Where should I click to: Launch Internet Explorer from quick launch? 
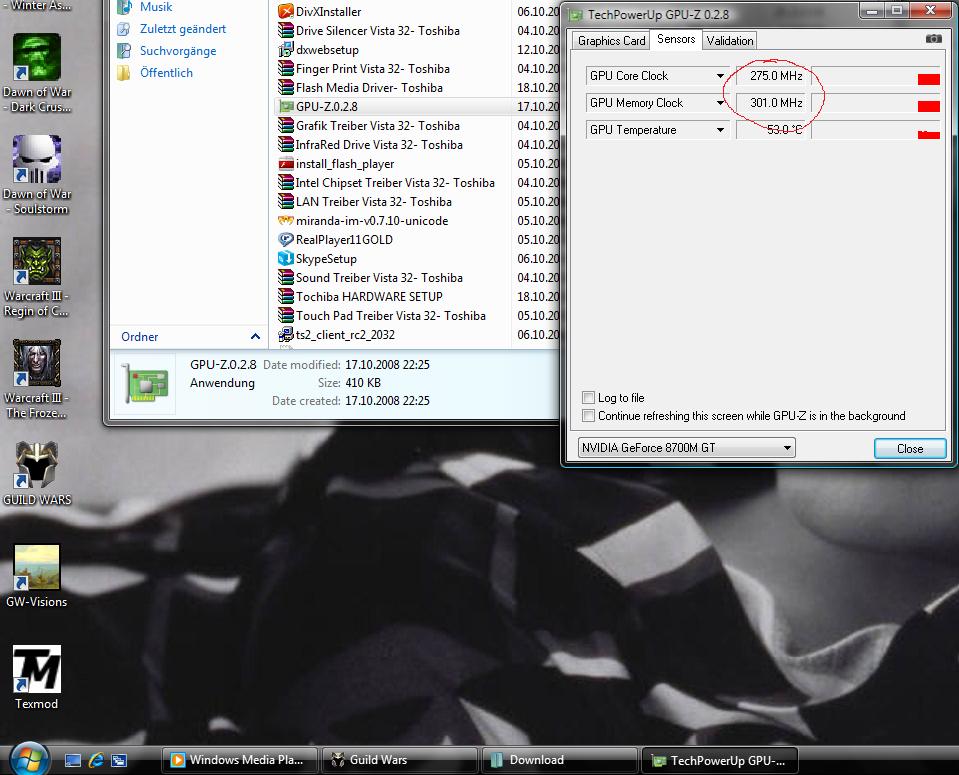click(x=96, y=760)
